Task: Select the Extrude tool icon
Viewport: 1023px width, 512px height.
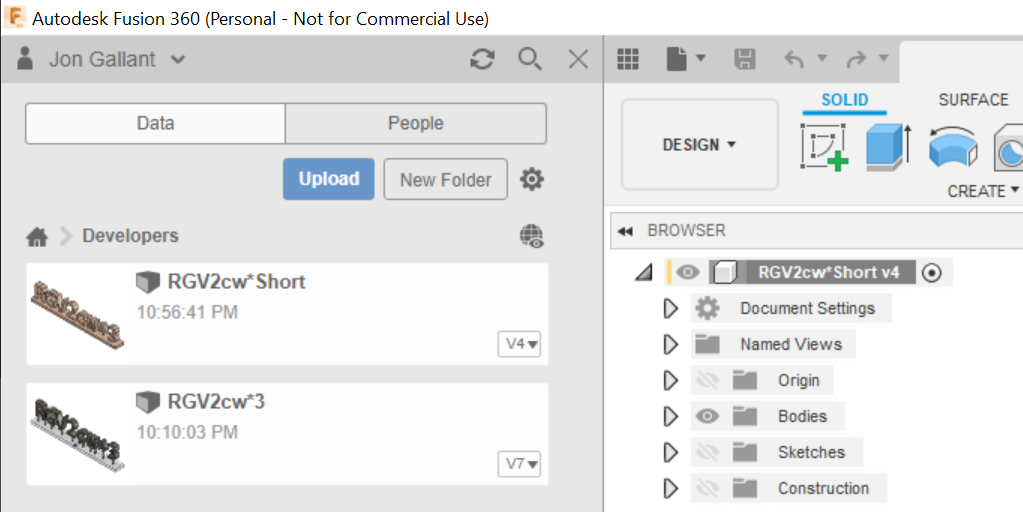Action: pos(887,146)
